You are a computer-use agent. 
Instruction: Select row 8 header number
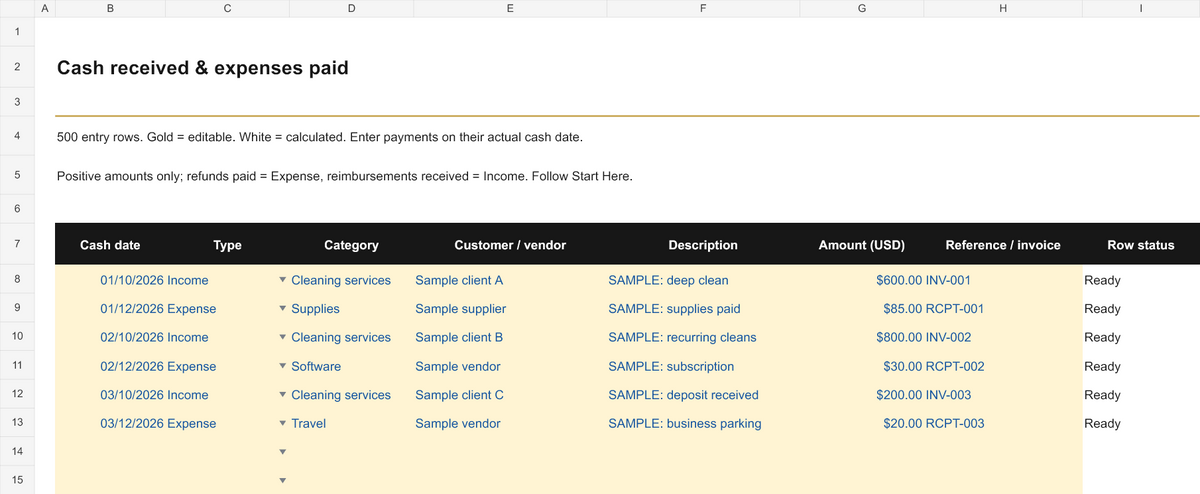17,280
